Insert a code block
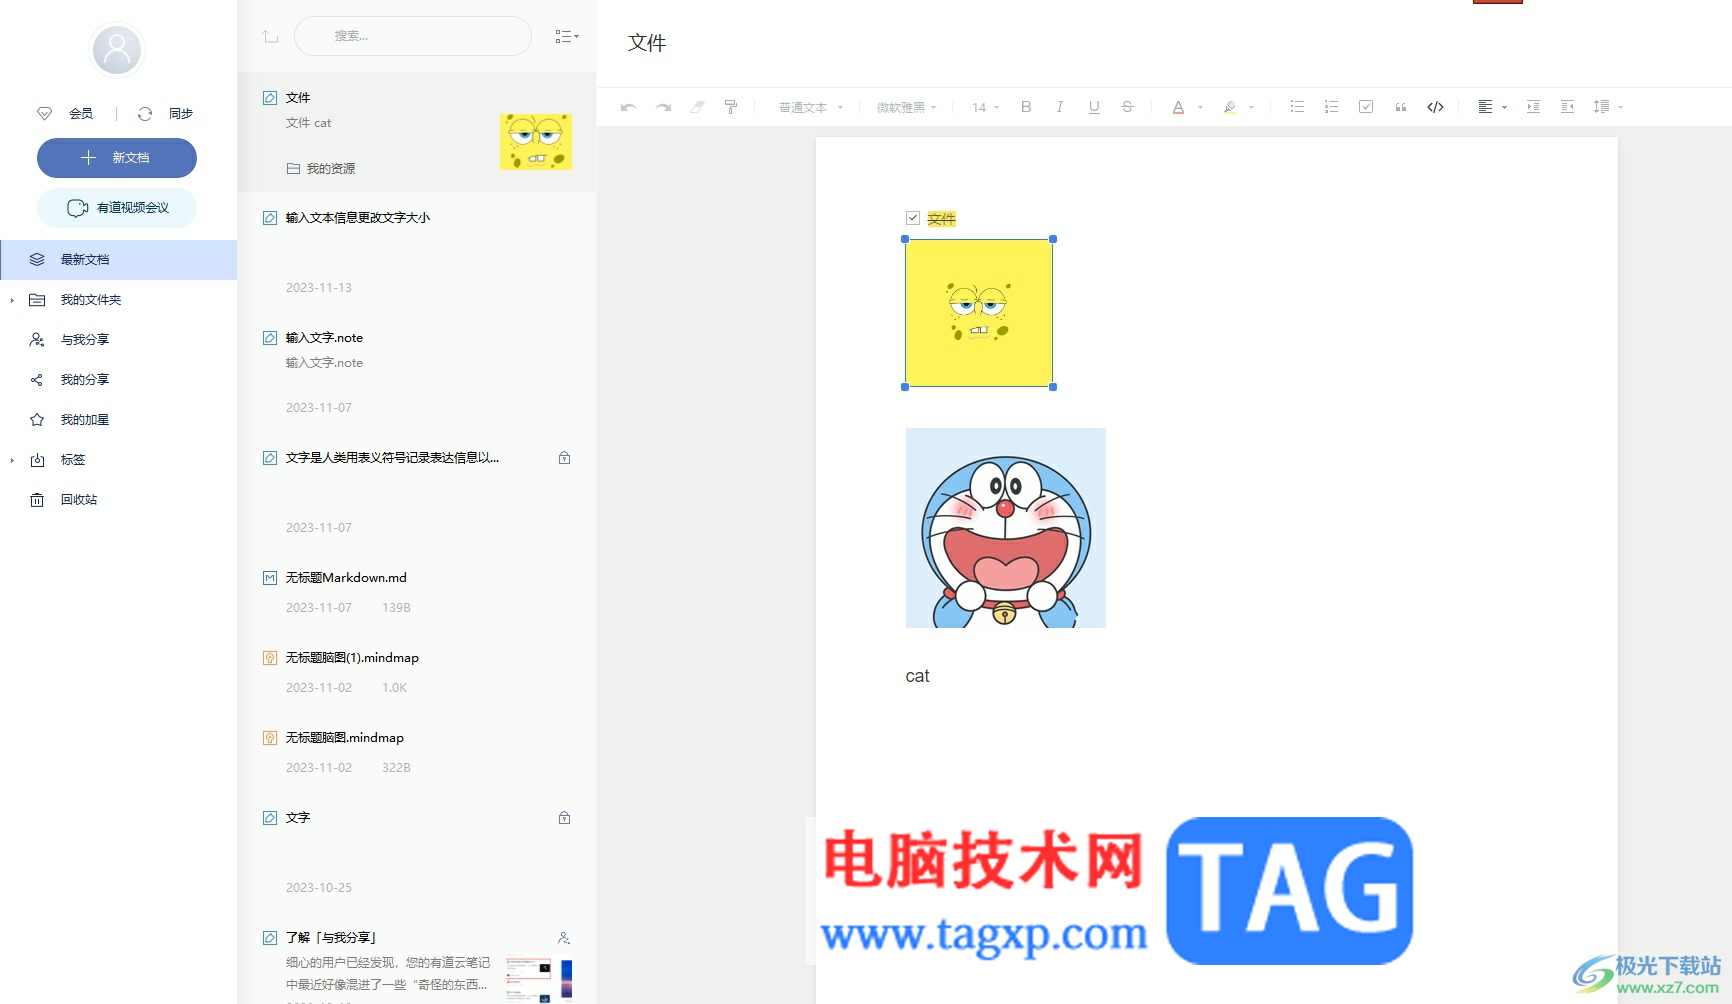Screen dimensions: 1732x1004 pyautogui.click(x=1435, y=107)
